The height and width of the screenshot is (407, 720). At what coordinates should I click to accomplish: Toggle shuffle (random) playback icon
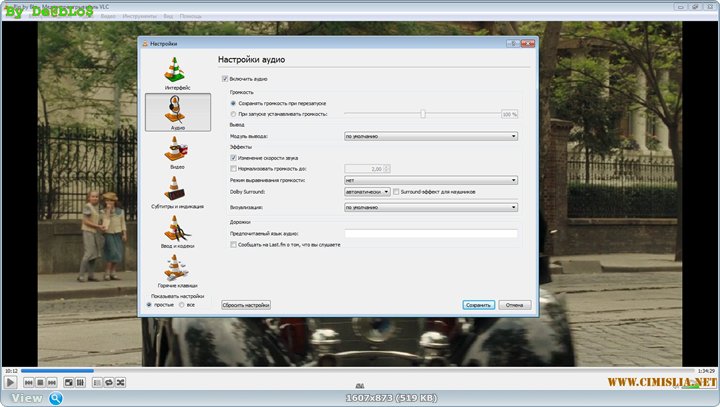point(121,382)
